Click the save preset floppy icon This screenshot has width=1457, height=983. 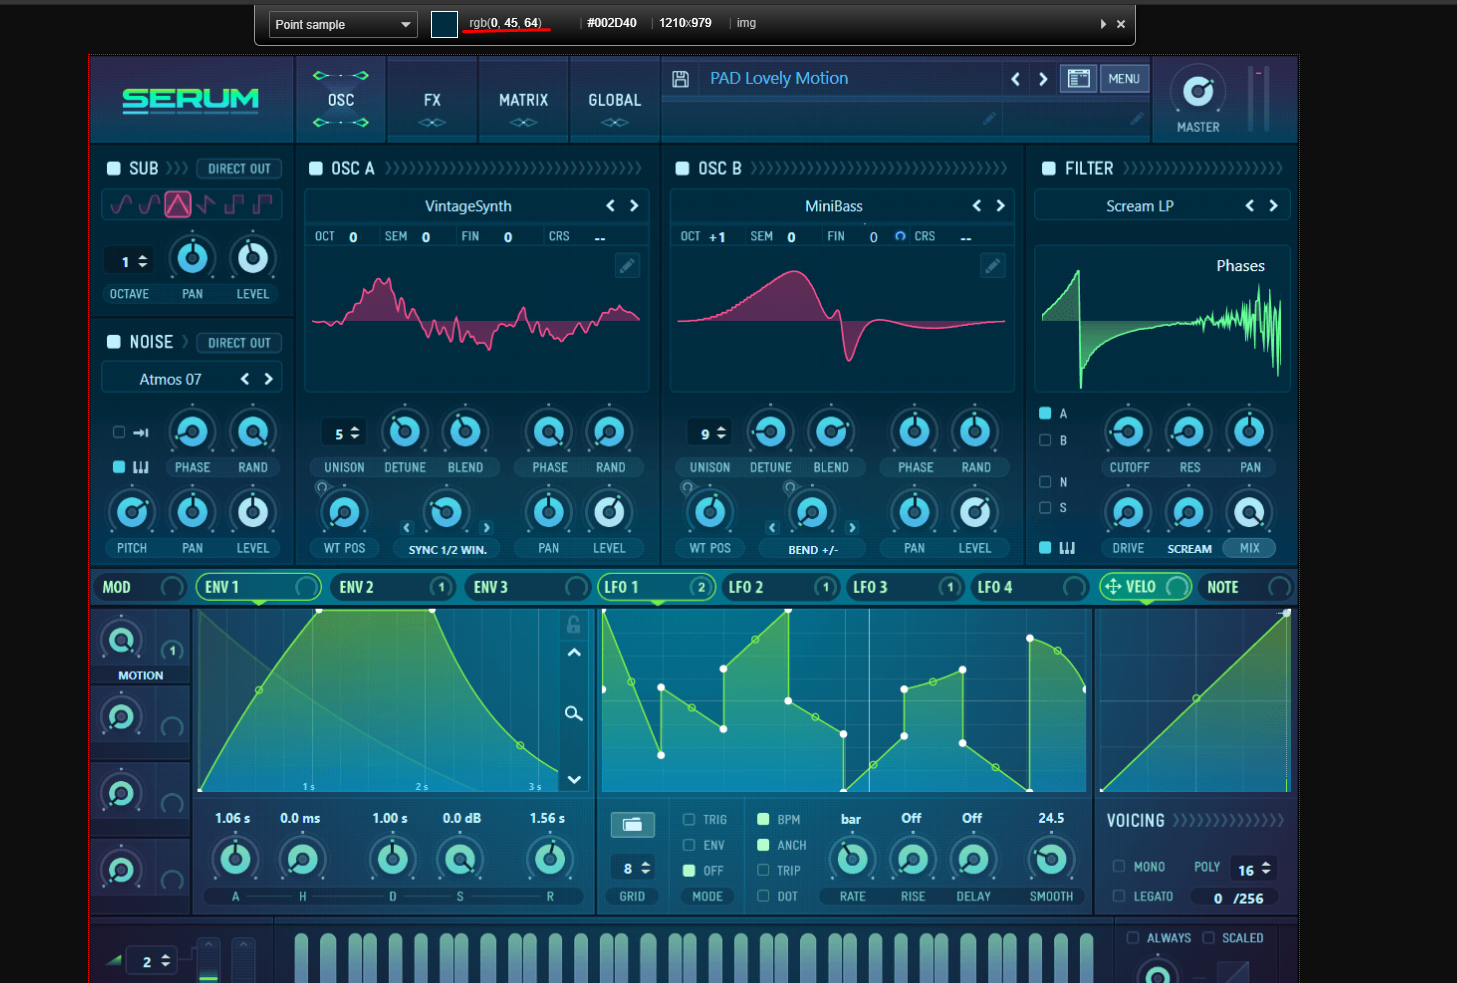click(680, 79)
